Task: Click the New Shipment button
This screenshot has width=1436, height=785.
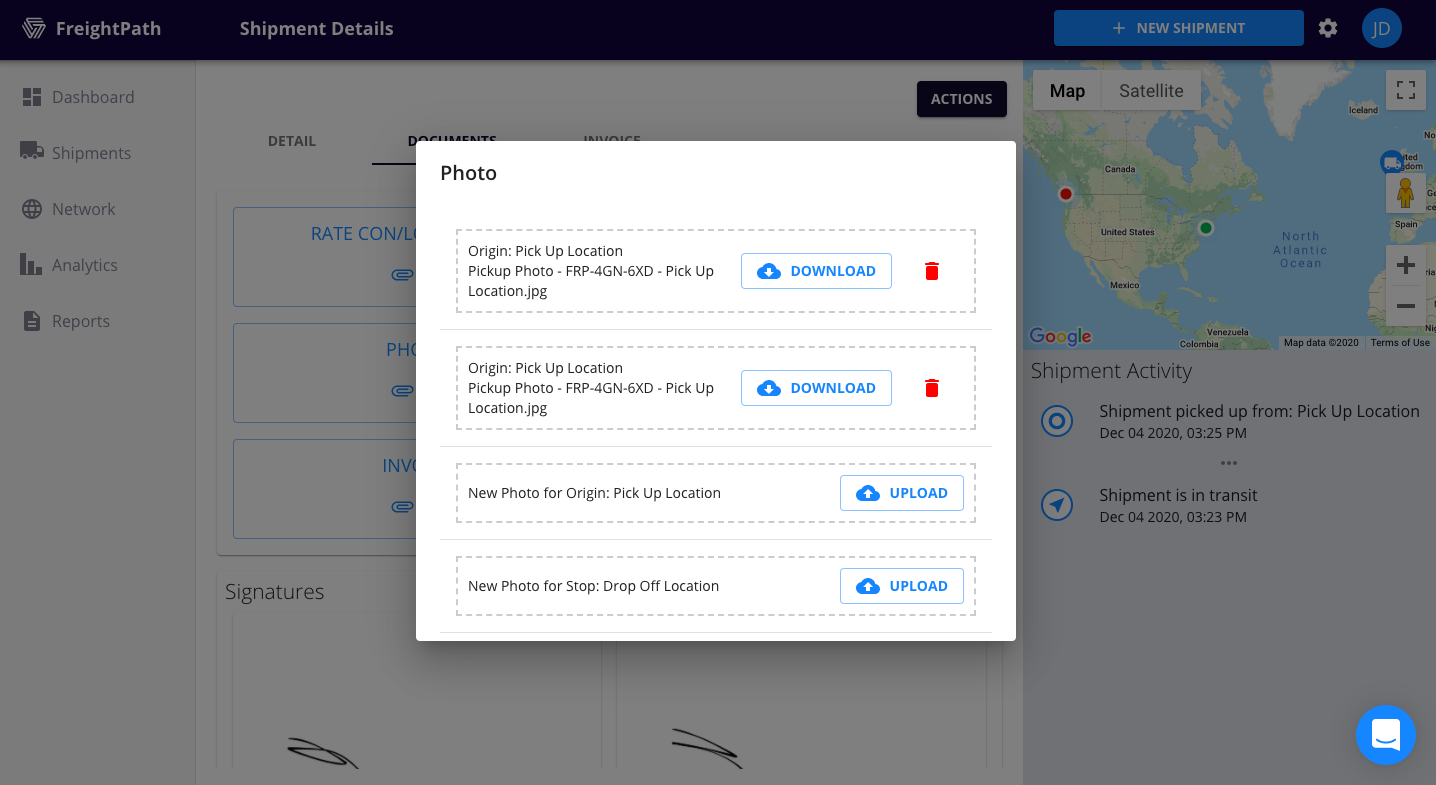Action: (x=1179, y=28)
